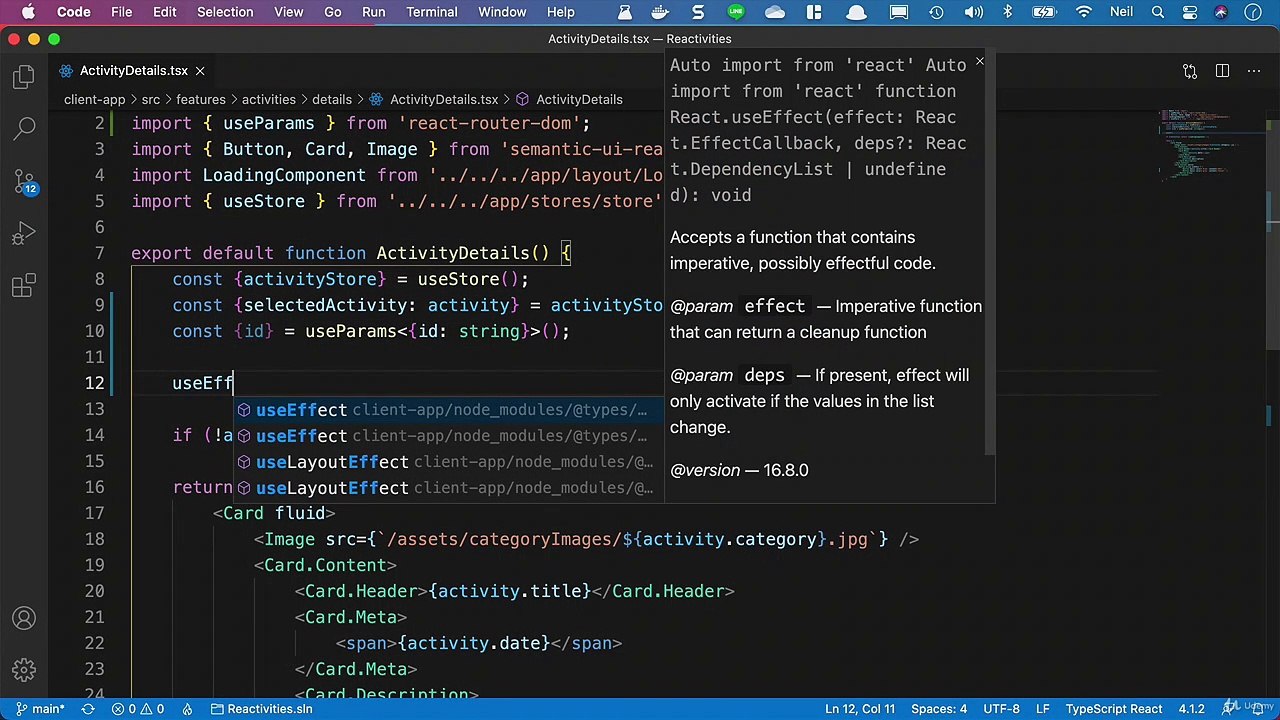This screenshot has width=1280, height=720.
Task: Change language mode TypeScript React
Action: click(x=1112, y=709)
